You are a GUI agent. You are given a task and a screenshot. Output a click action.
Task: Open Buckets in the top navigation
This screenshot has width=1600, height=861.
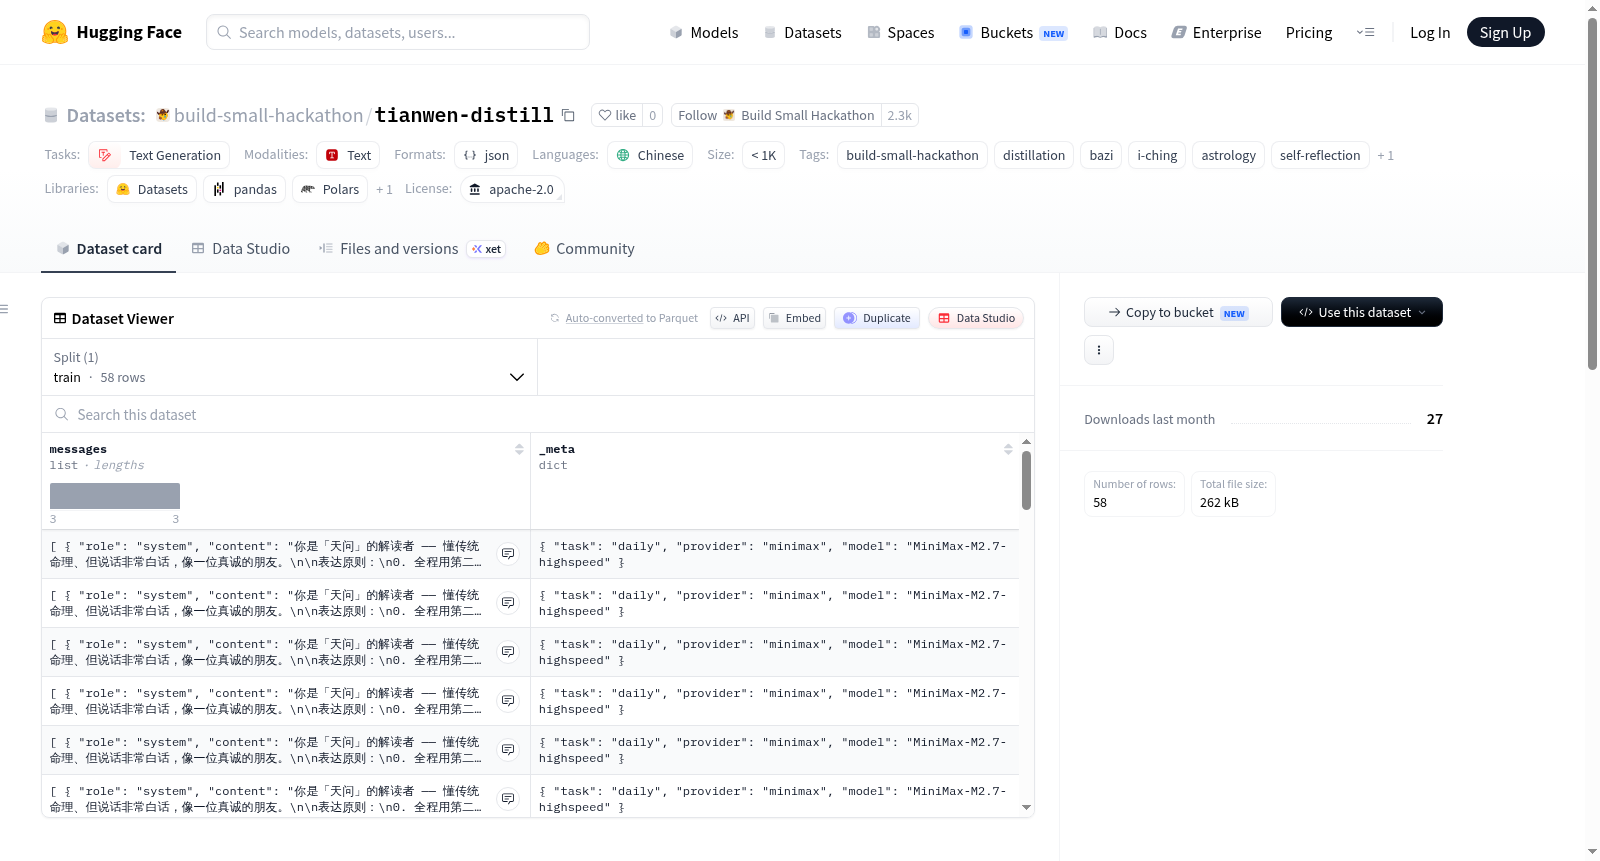click(x=1013, y=32)
